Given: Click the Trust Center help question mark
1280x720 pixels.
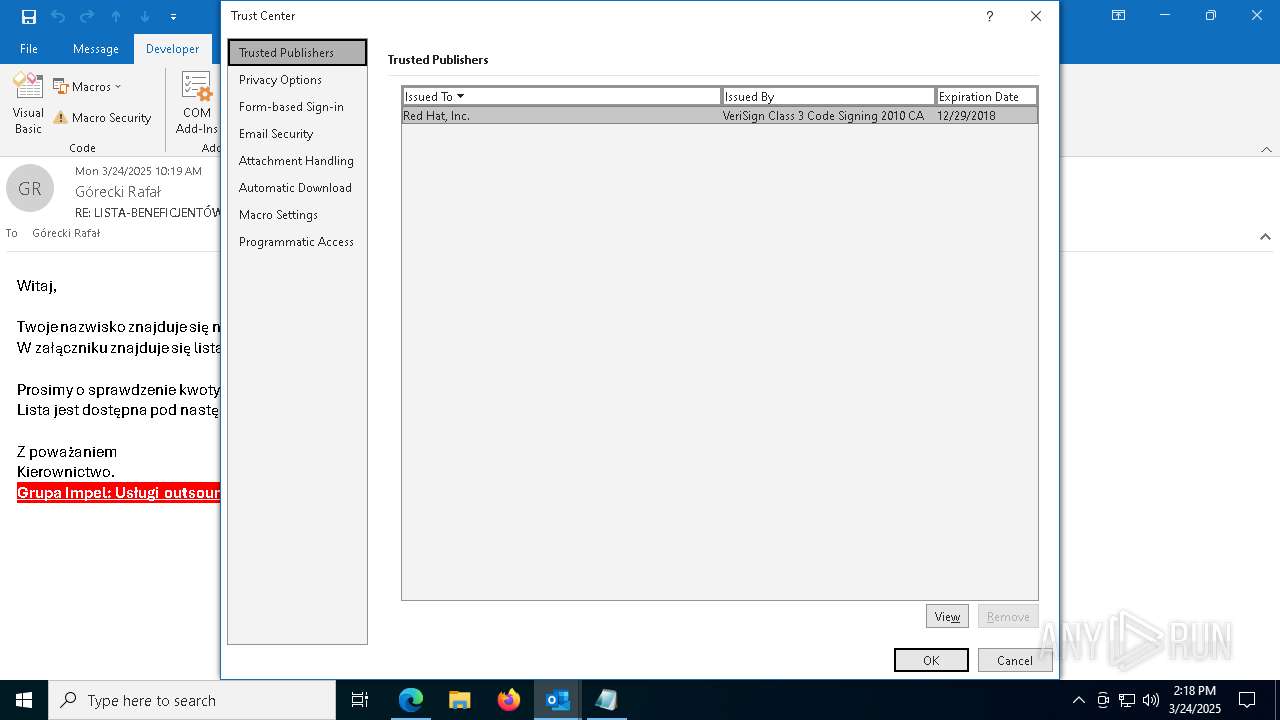Looking at the screenshot, I should [989, 16].
